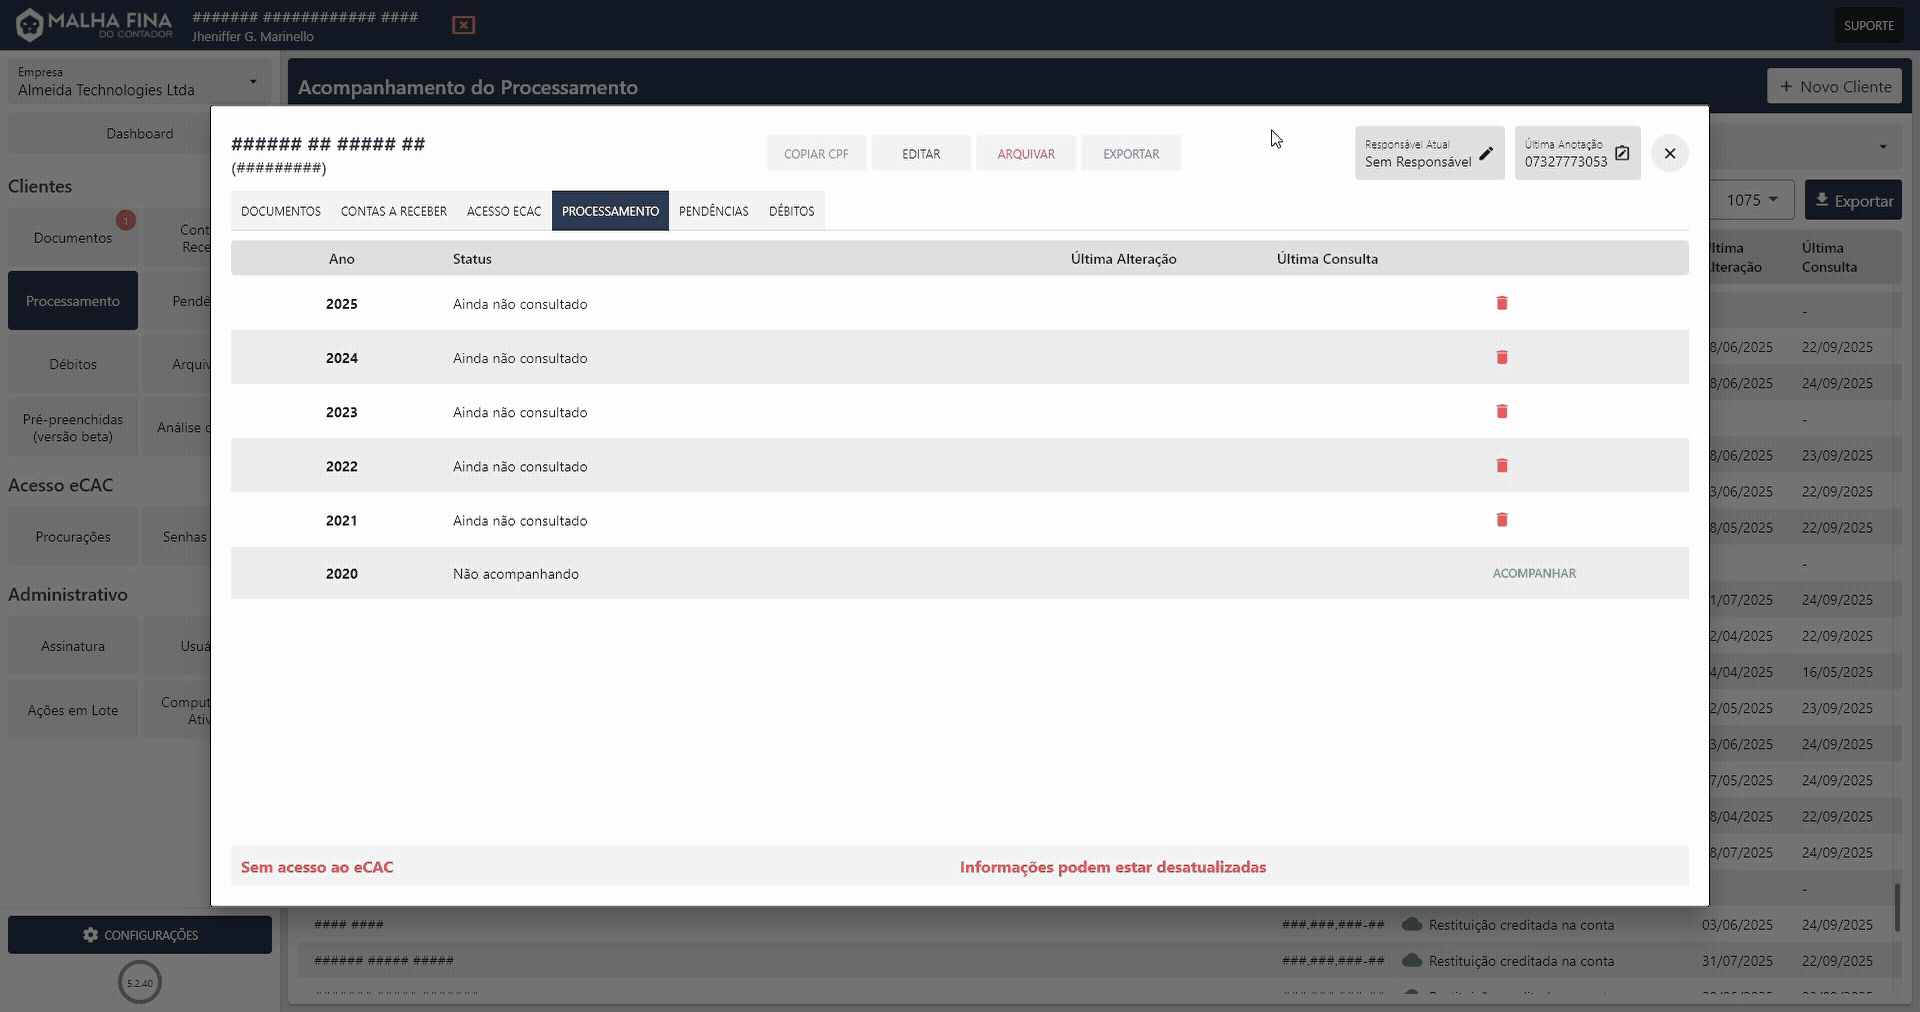Open settings with the Configurações gear icon
This screenshot has height=1012, width=1920.
[x=91, y=935]
